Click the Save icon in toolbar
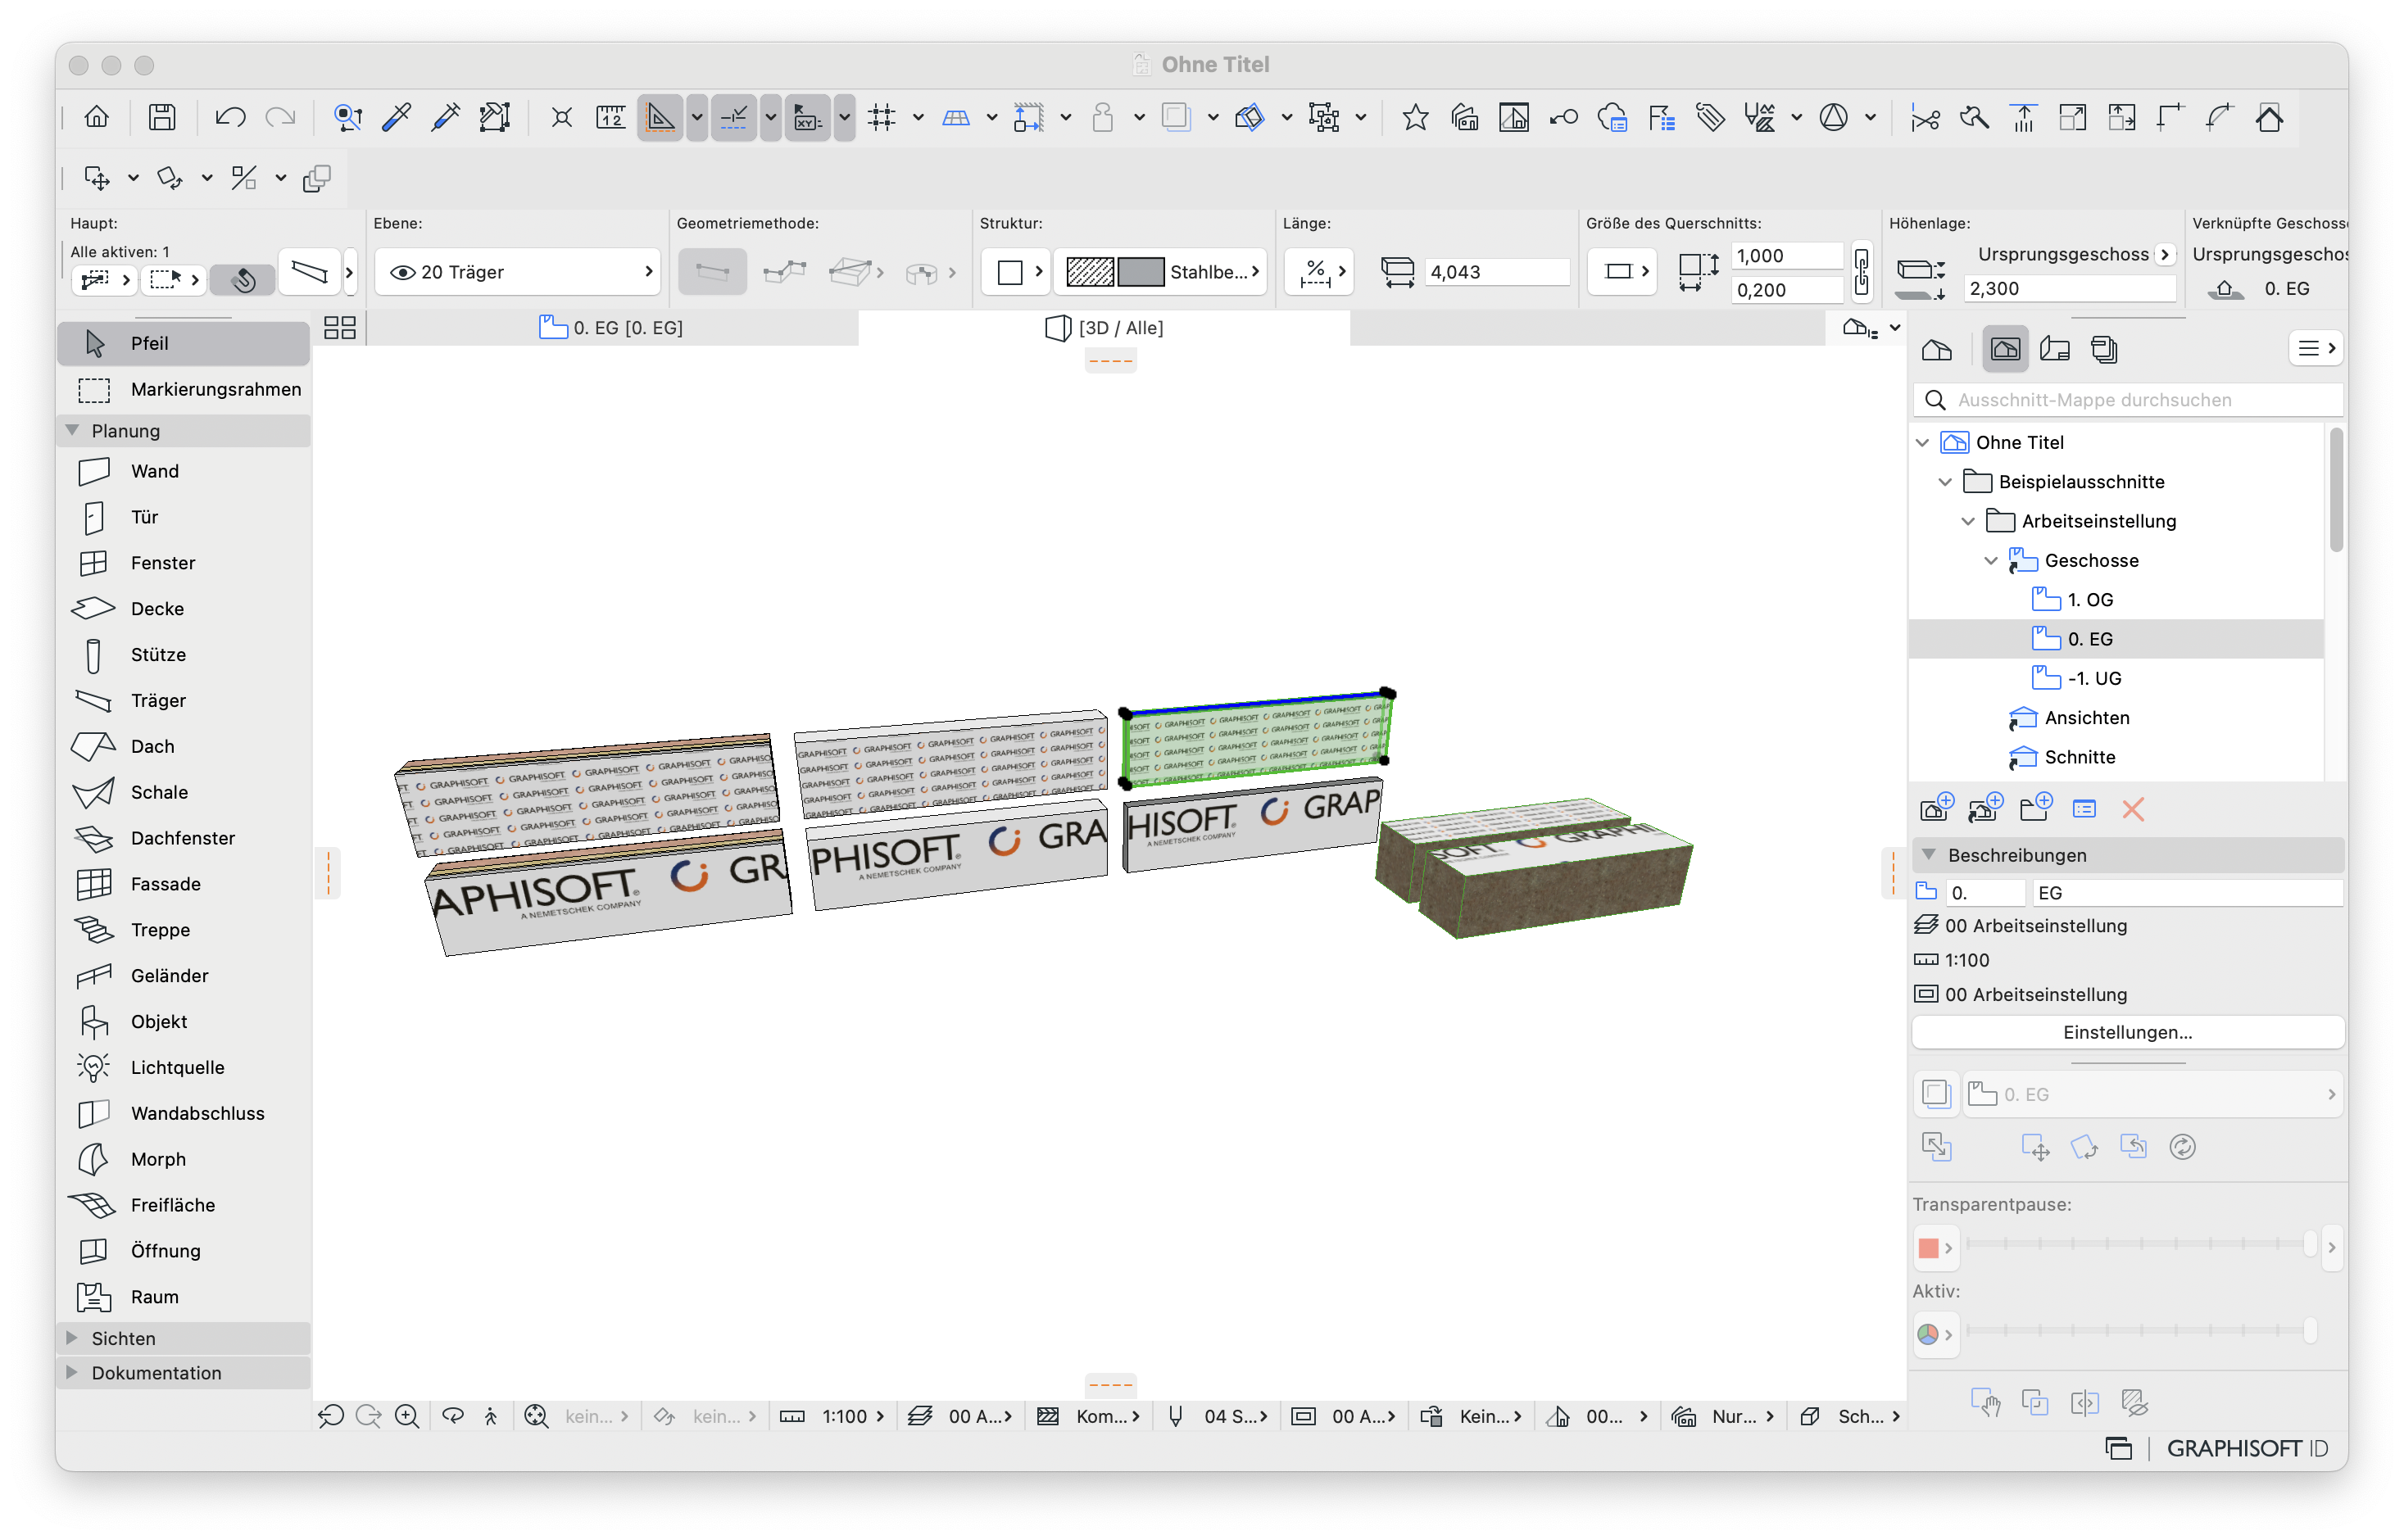This screenshot has height=1540, width=2404. [162, 118]
